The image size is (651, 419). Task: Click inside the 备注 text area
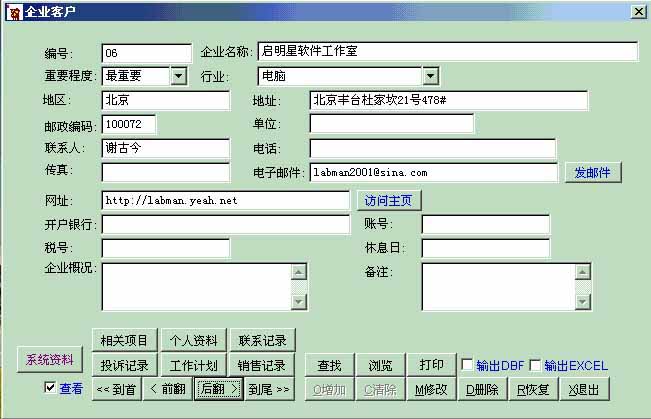pyautogui.click(x=498, y=287)
